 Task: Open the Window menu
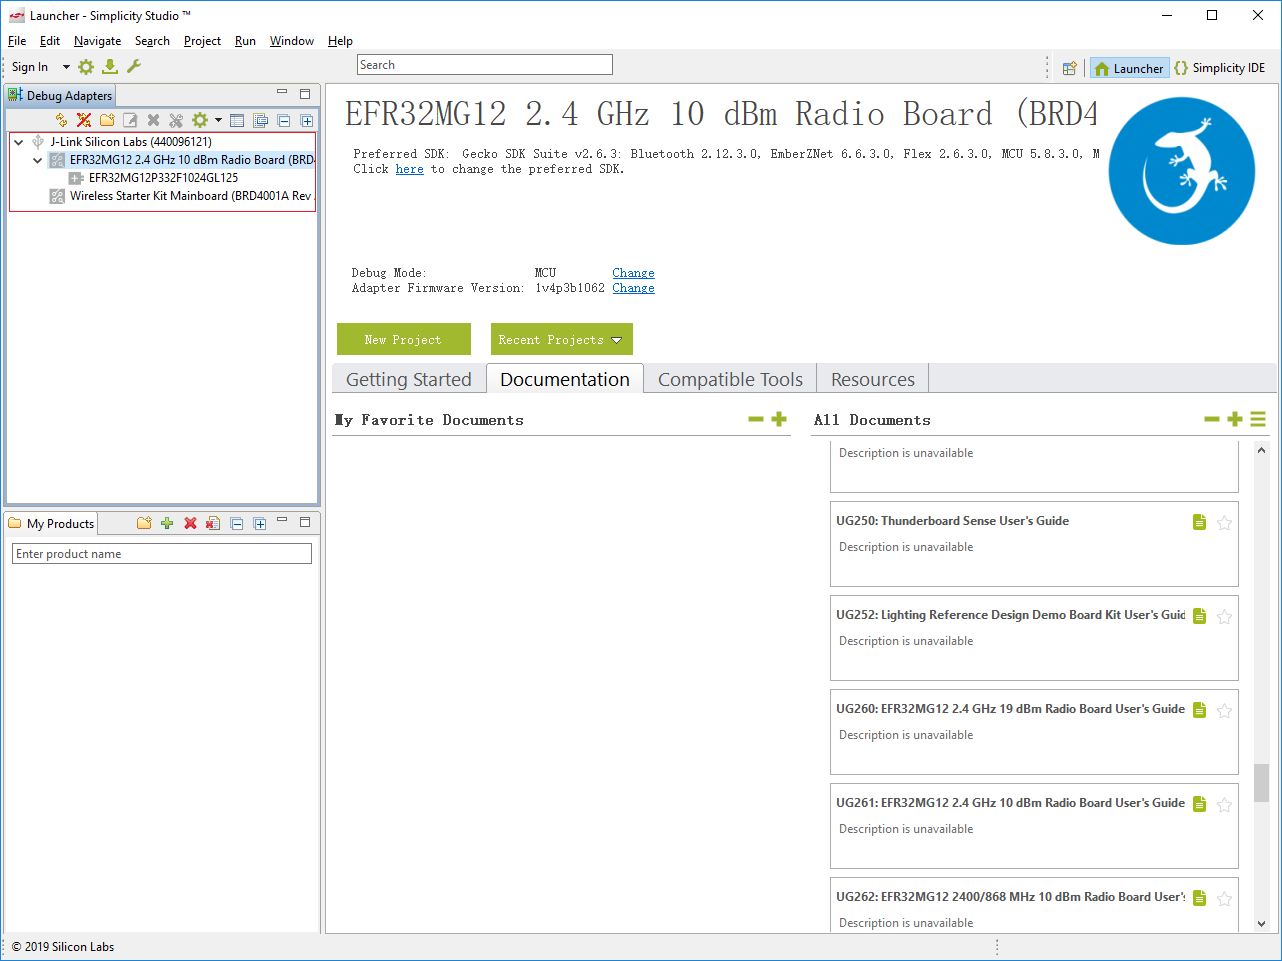point(292,41)
